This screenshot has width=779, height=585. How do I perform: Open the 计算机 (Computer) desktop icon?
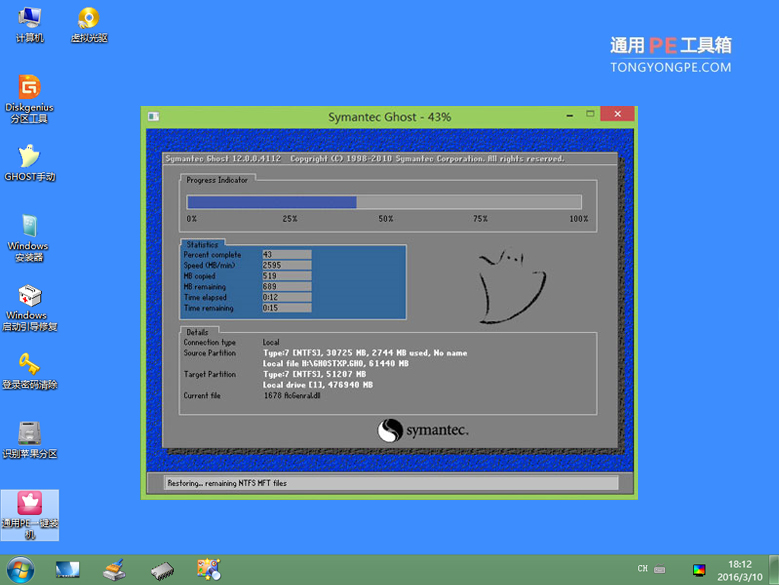[30, 20]
